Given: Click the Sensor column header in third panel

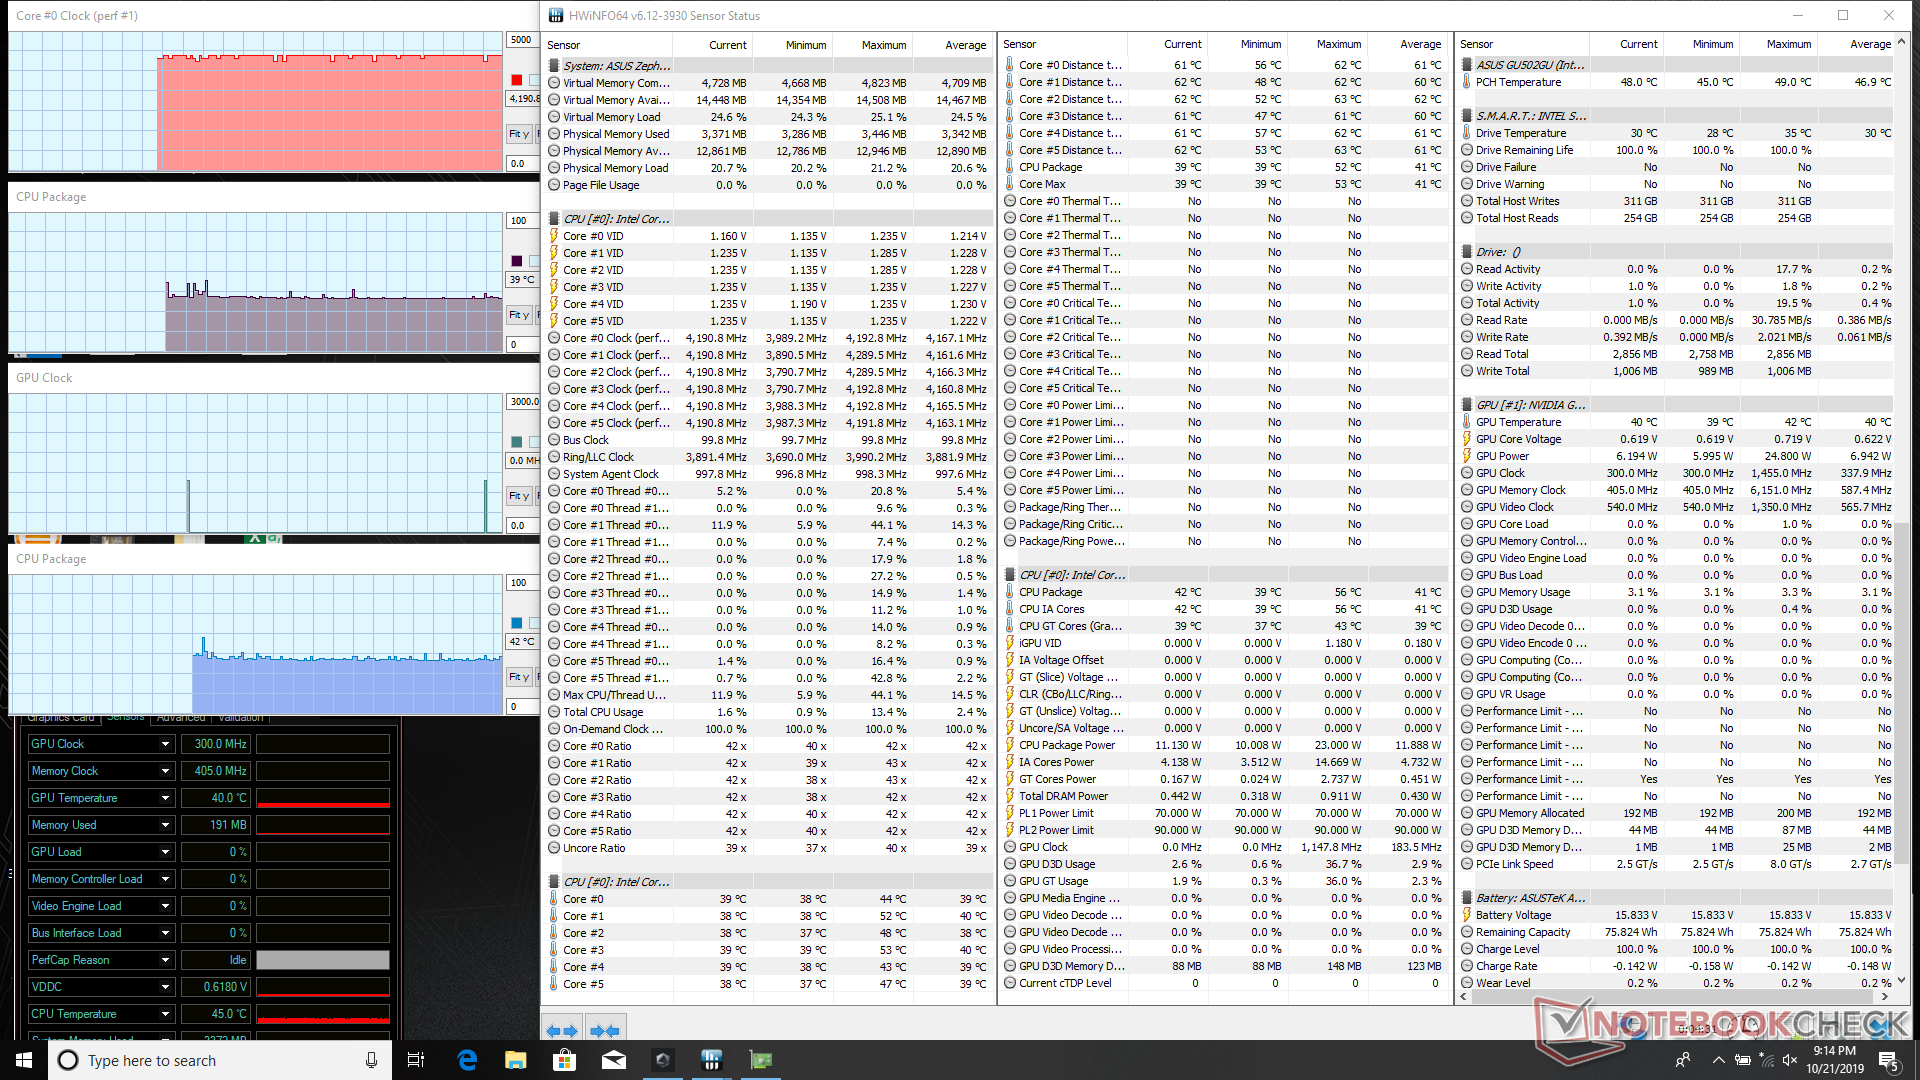Looking at the screenshot, I should pyautogui.click(x=1525, y=44).
